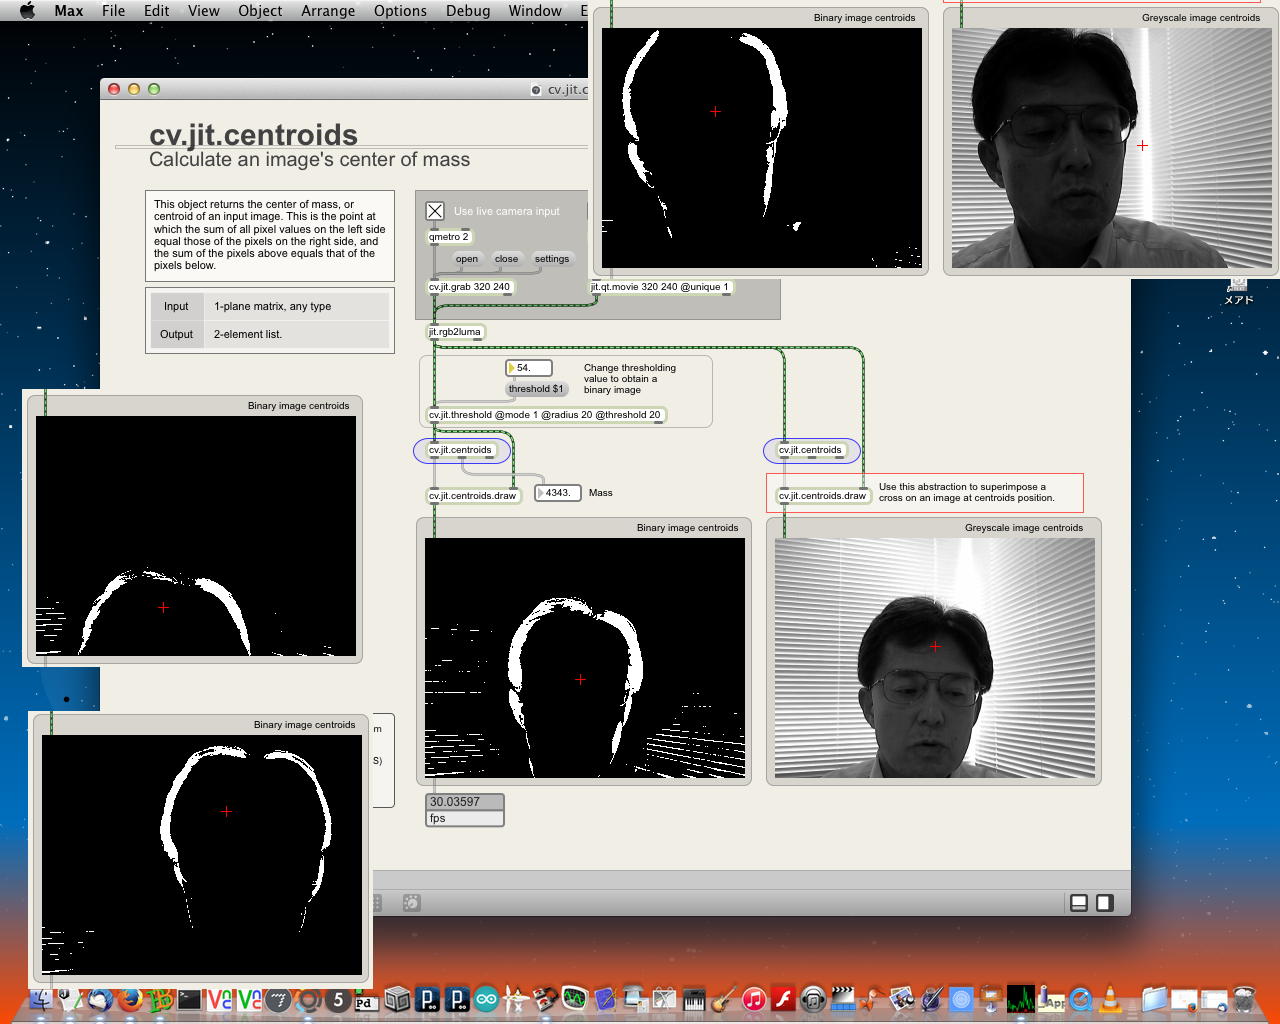1280x1024 pixels.
Task: Open the Max 5 icon in dock
Action: tap(338, 998)
